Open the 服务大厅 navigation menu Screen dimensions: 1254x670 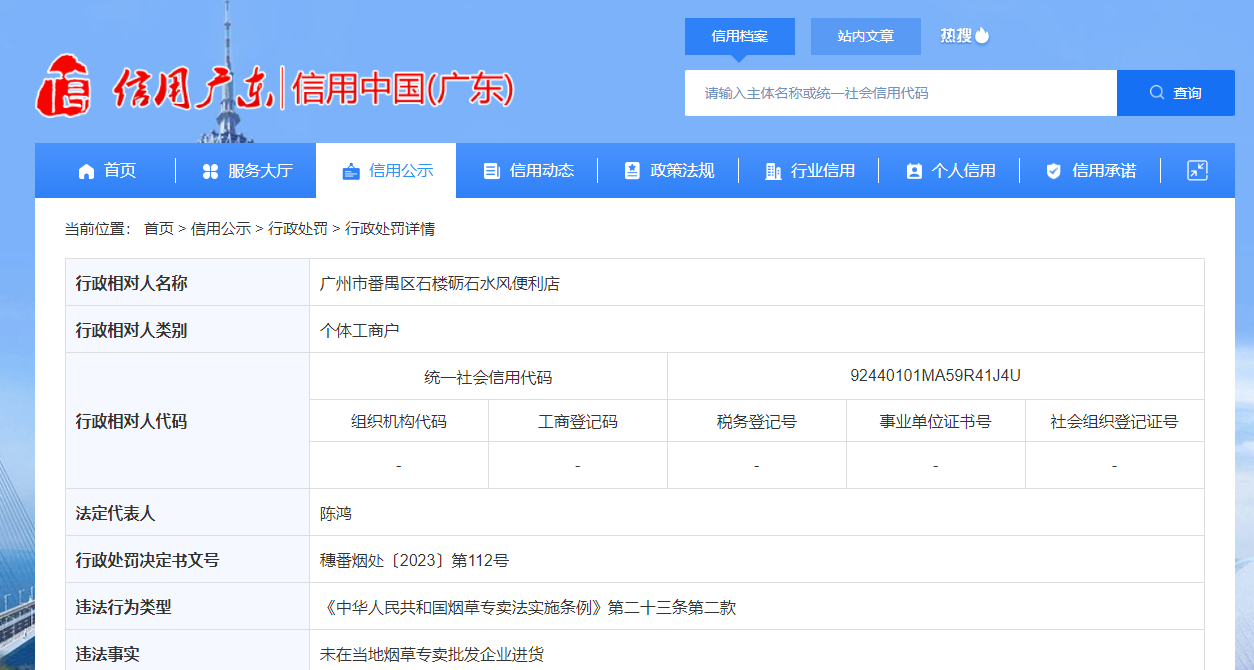click(247, 171)
